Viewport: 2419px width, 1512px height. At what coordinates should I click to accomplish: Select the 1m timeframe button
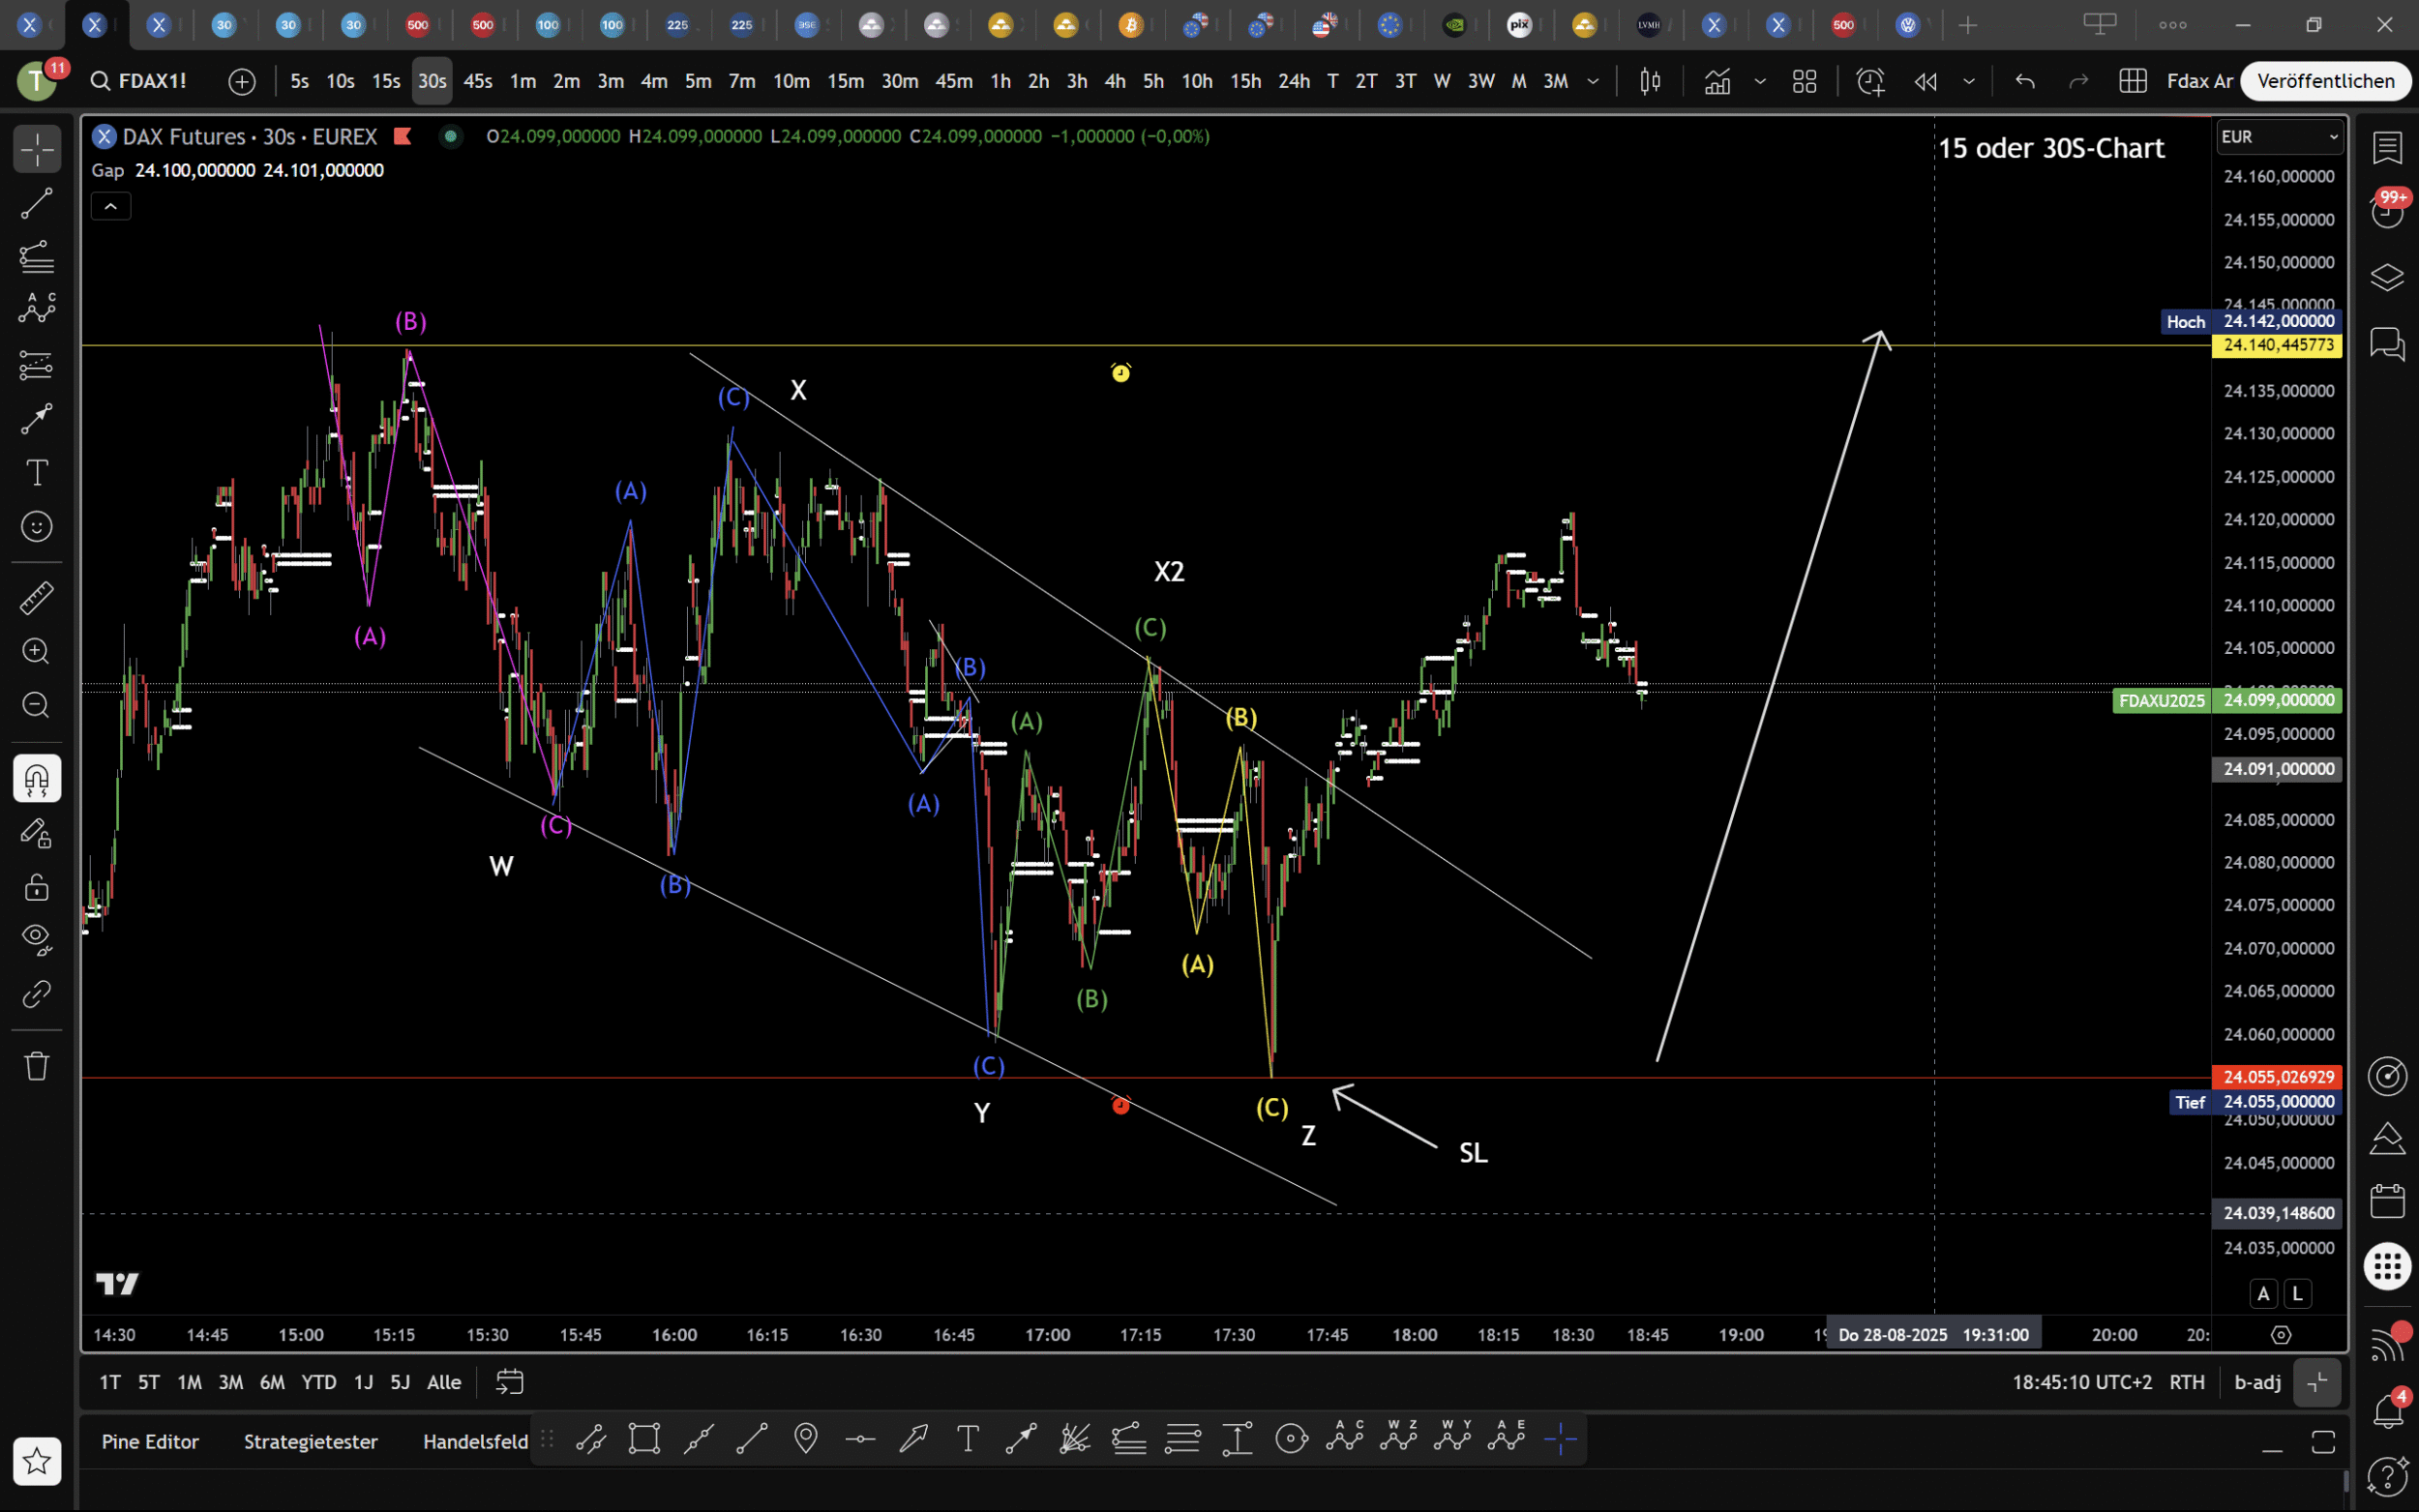pos(523,81)
